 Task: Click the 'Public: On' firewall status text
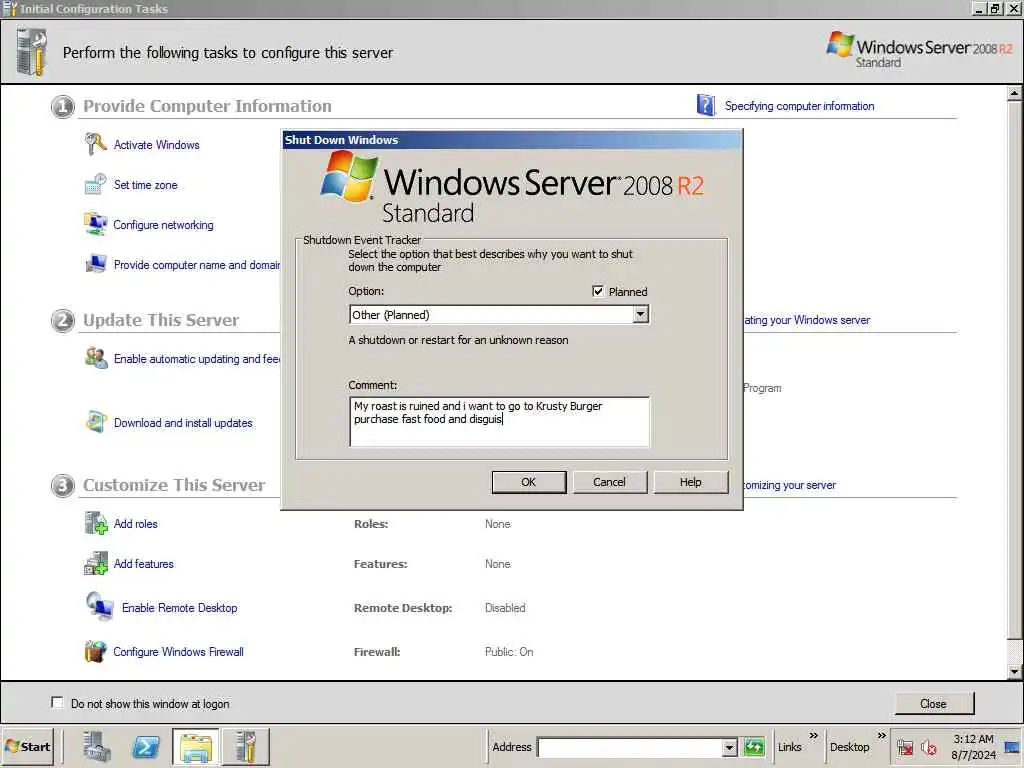(x=509, y=652)
